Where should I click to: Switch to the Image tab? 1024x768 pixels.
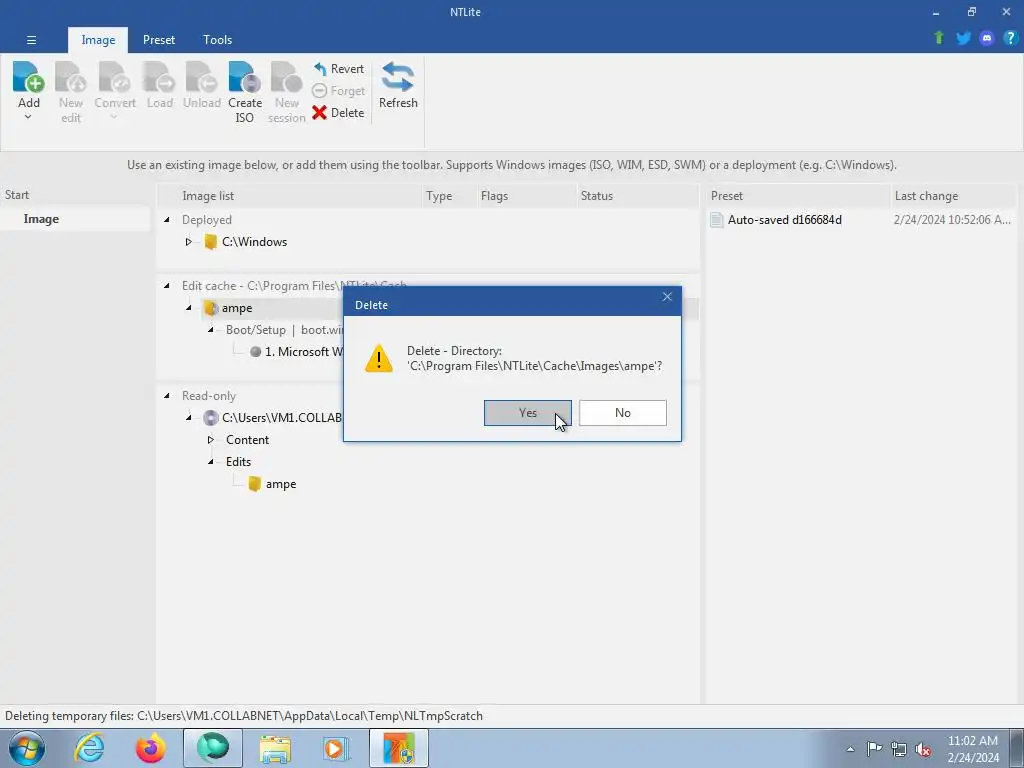point(98,40)
